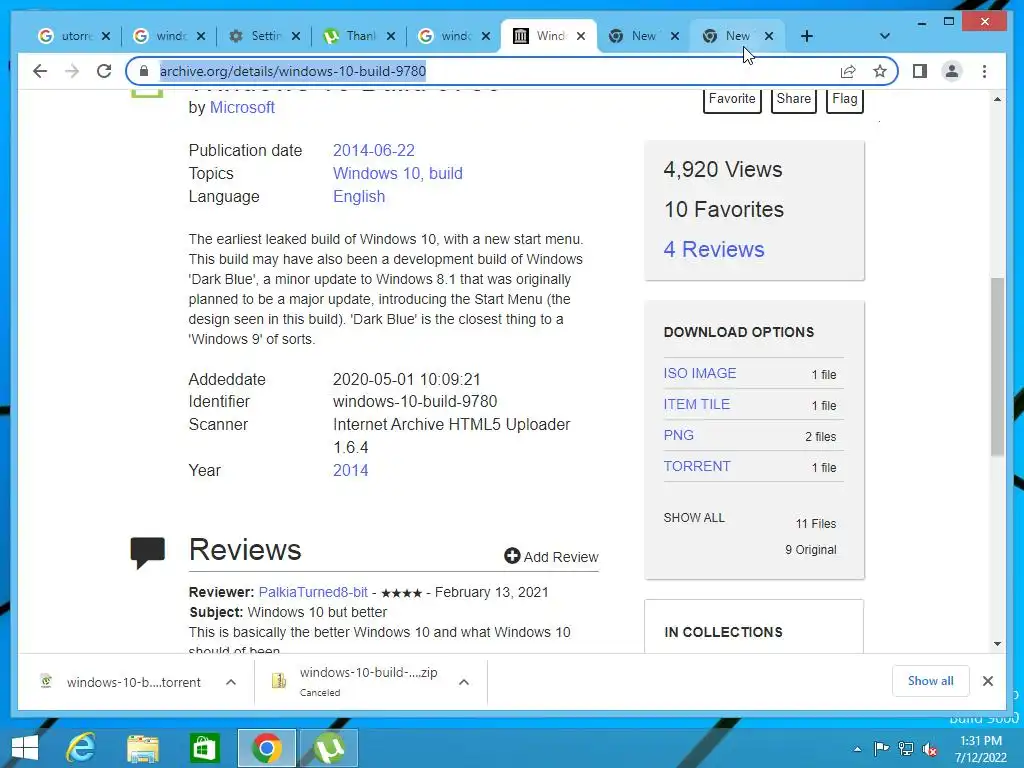Click the 2014 year link
Screen dimensions: 1024x768
click(x=351, y=470)
